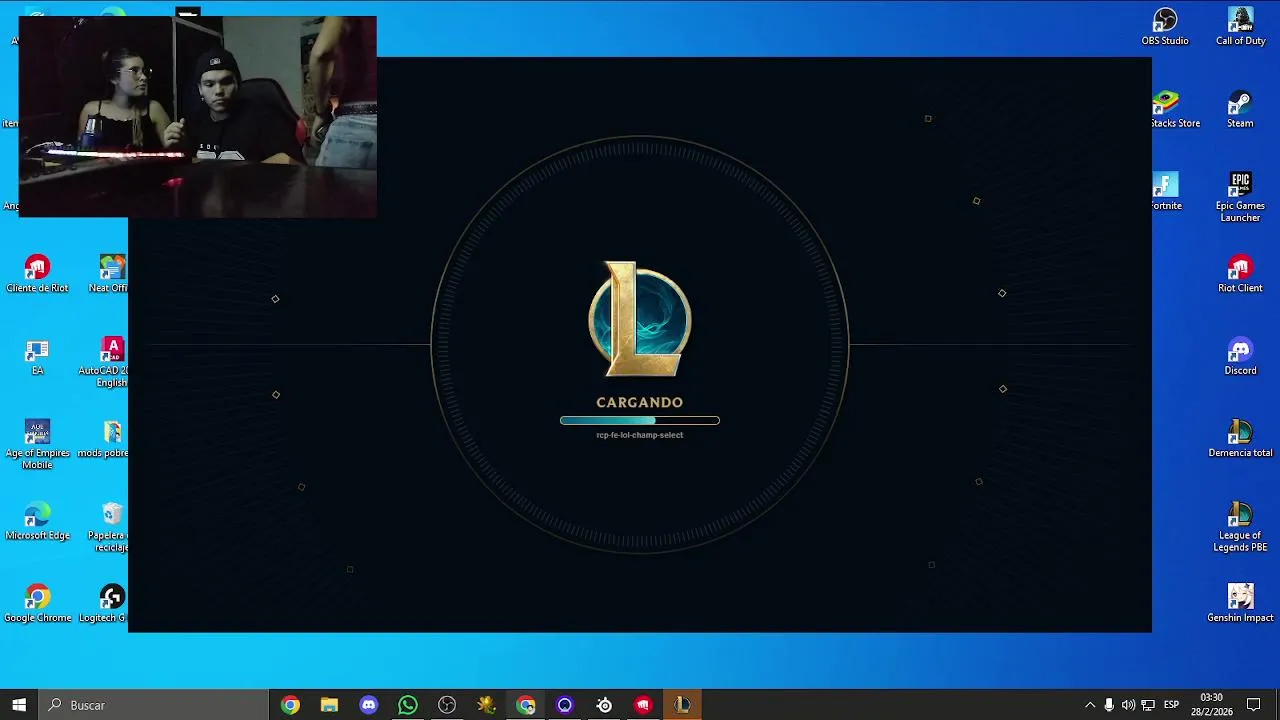Open Microsoft Edge desktop shortcut
The image size is (1280, 720).
click(x=37, y=521)
